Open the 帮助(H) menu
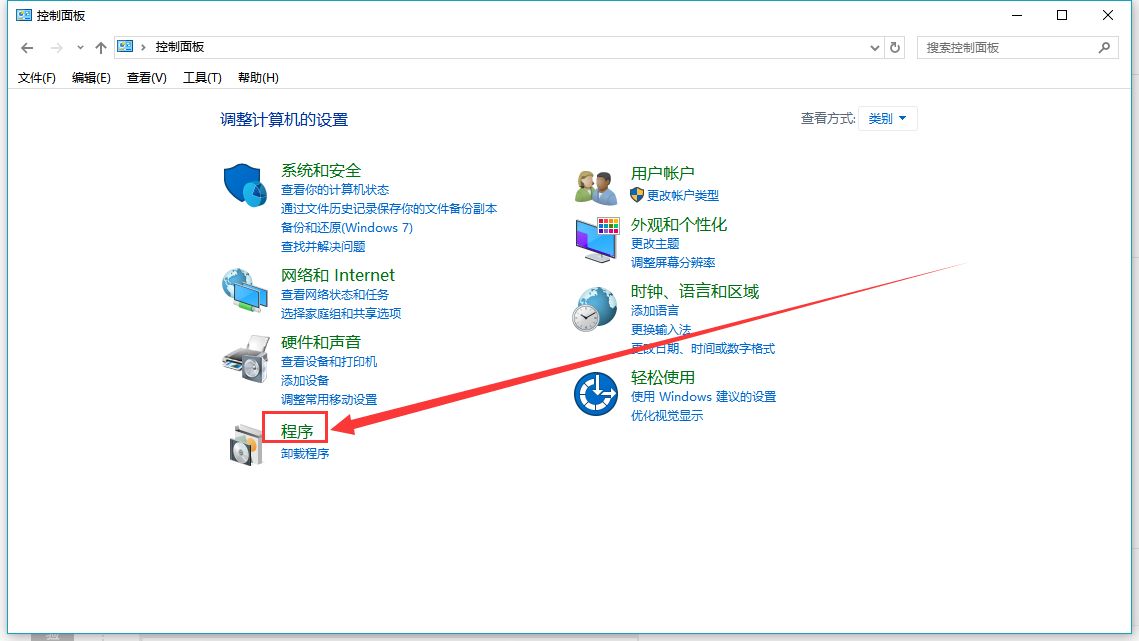1139x641 pixels. coord(258,78)
